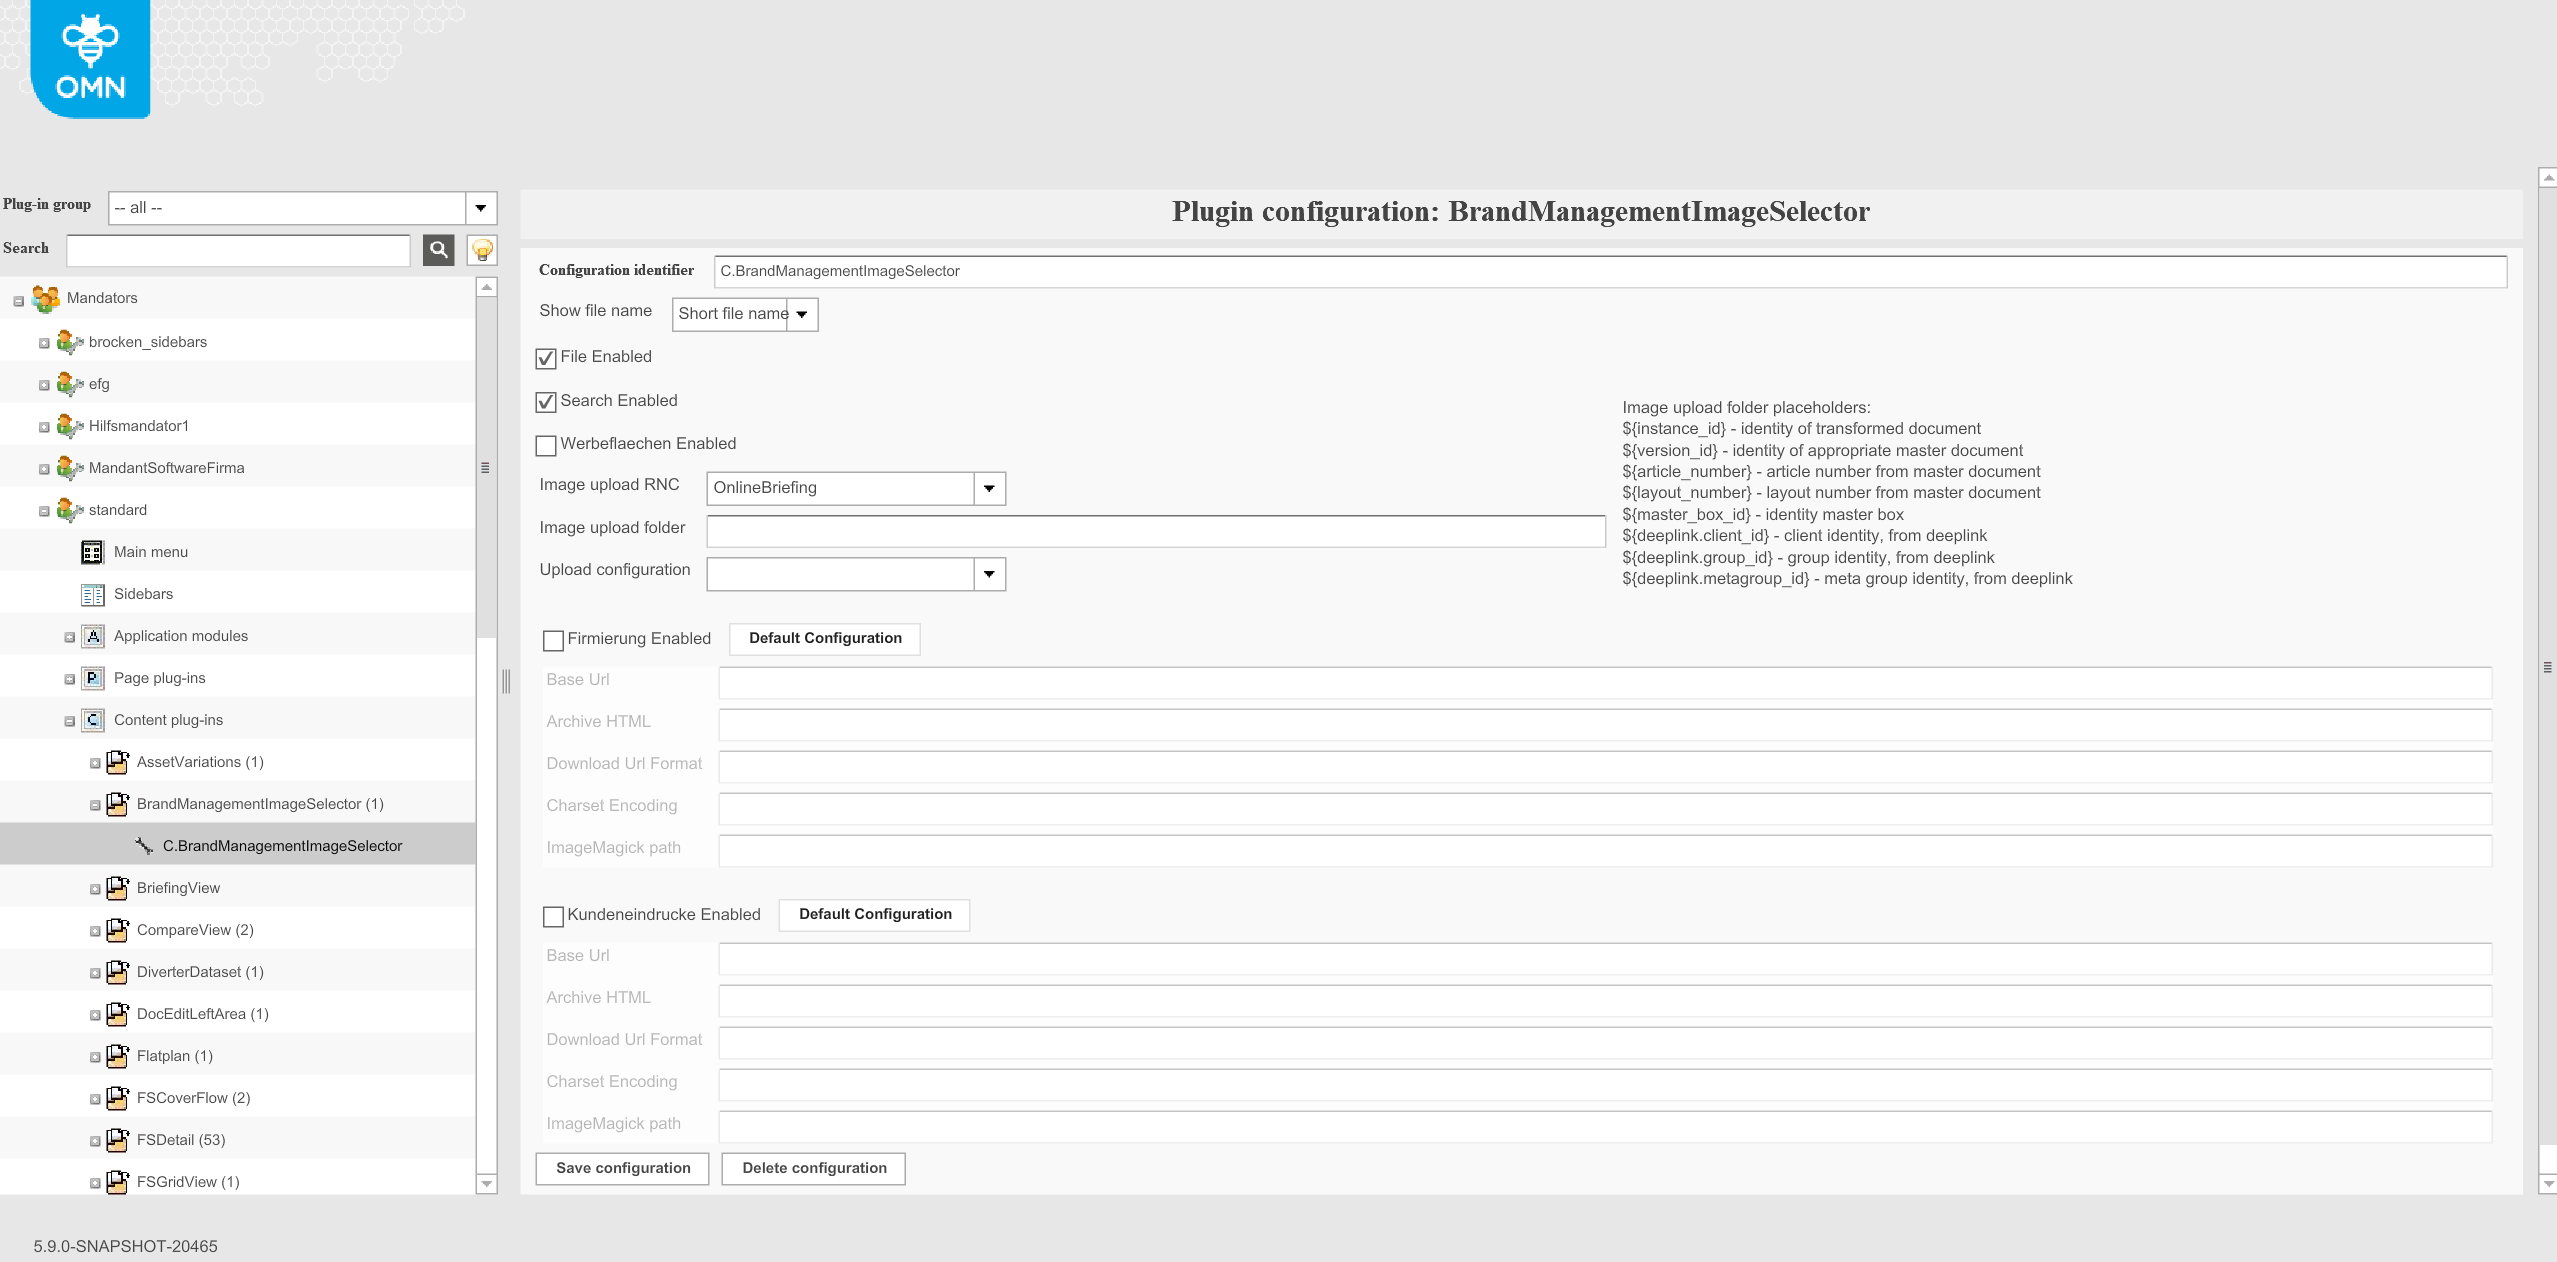
Task: Click the Page plug-ins icon
Action: point(92,678)
